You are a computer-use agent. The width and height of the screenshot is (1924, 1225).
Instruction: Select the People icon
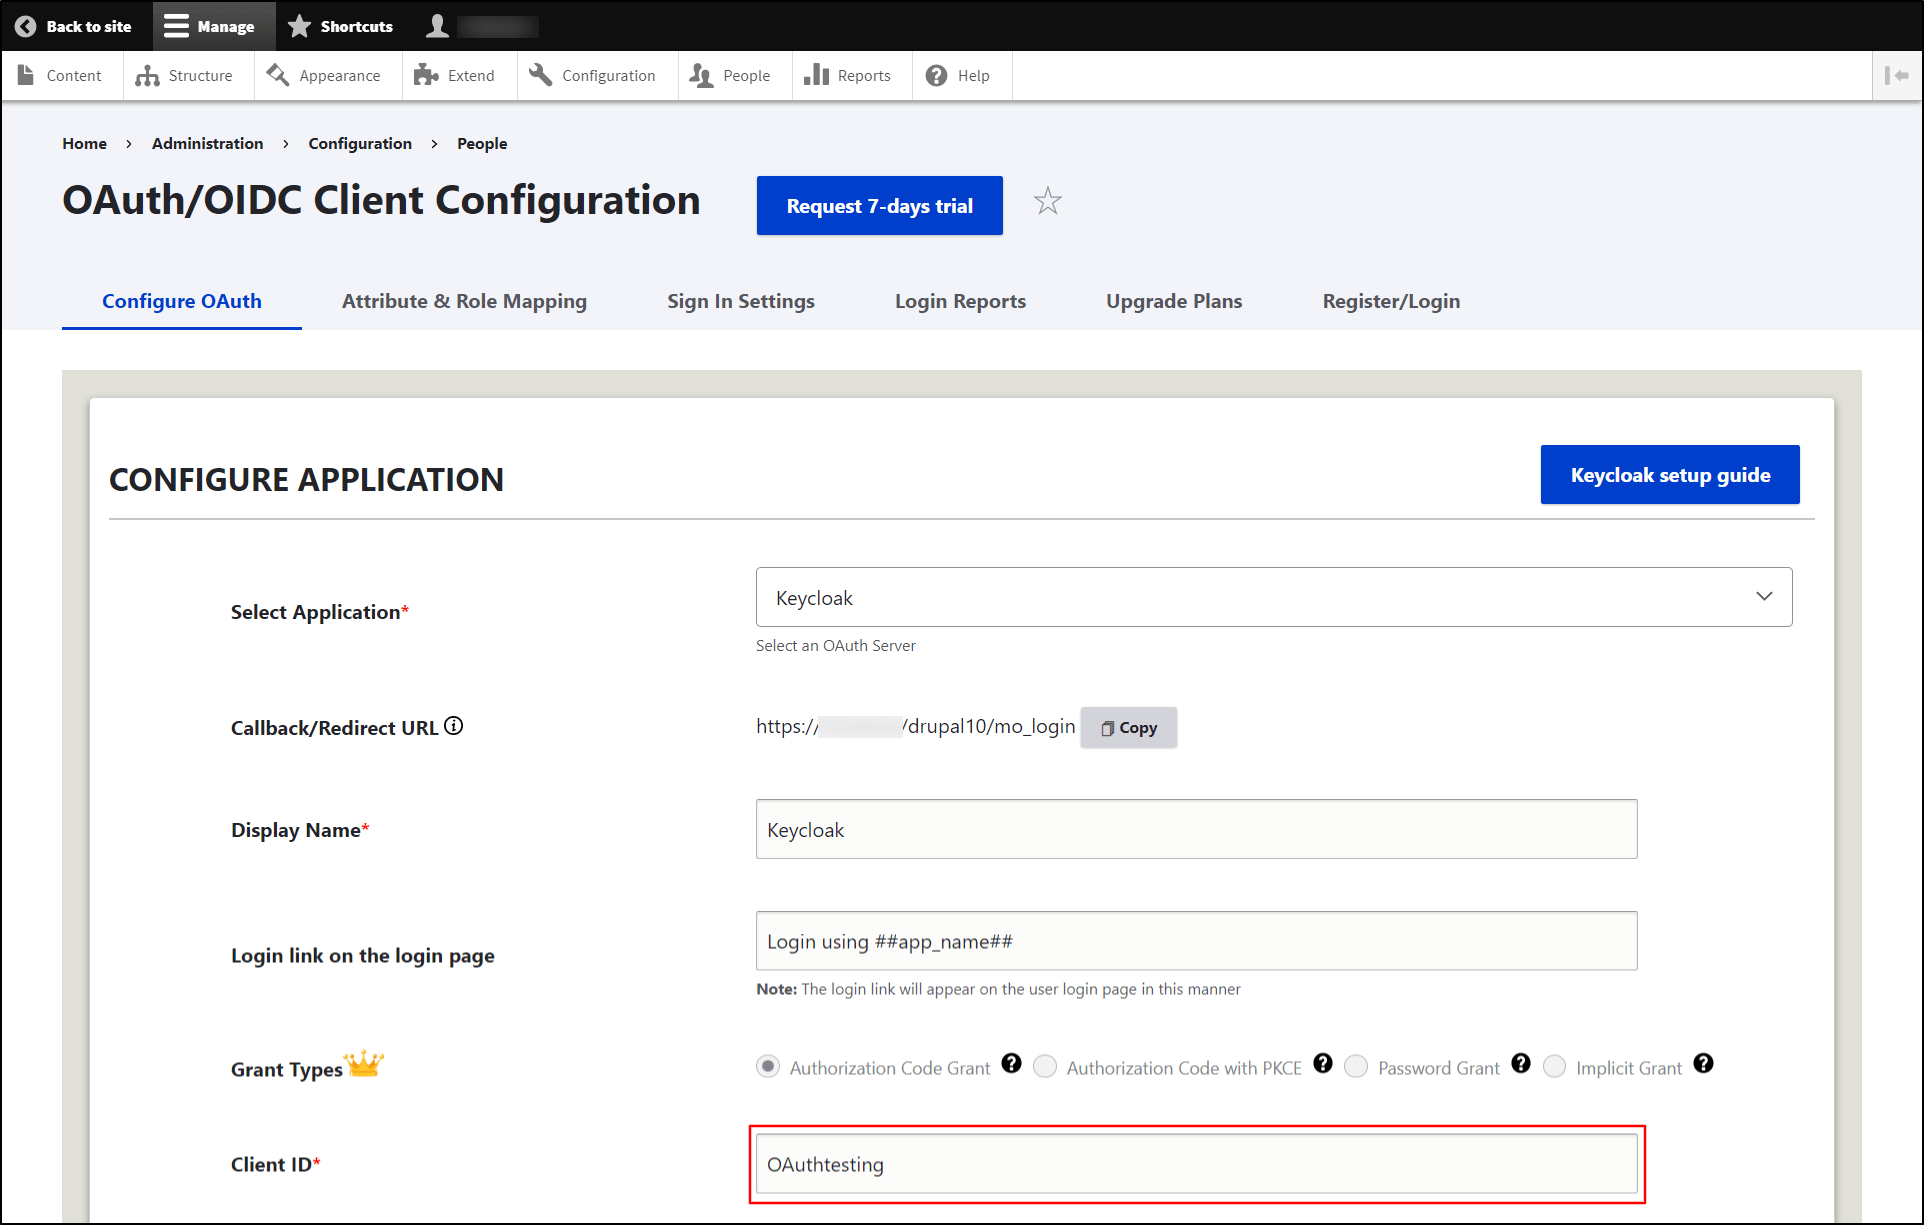pos(701,75)
